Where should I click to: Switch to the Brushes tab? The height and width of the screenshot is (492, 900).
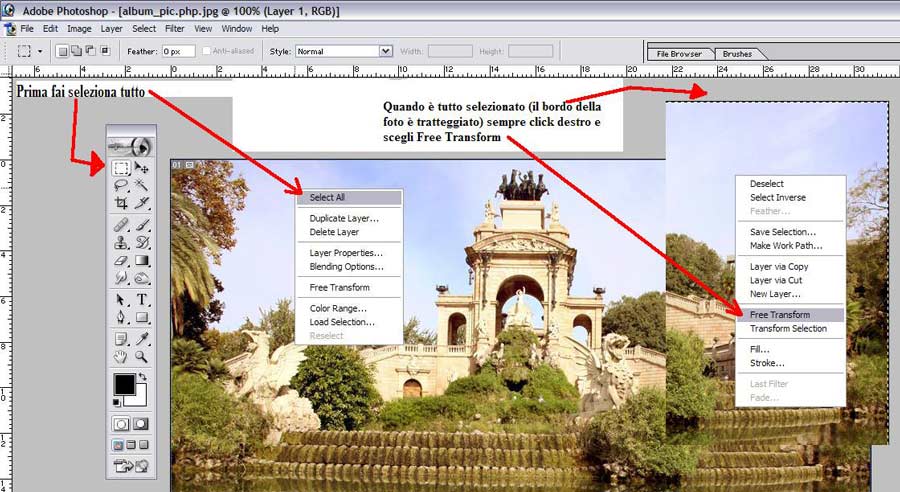[737, 54]
